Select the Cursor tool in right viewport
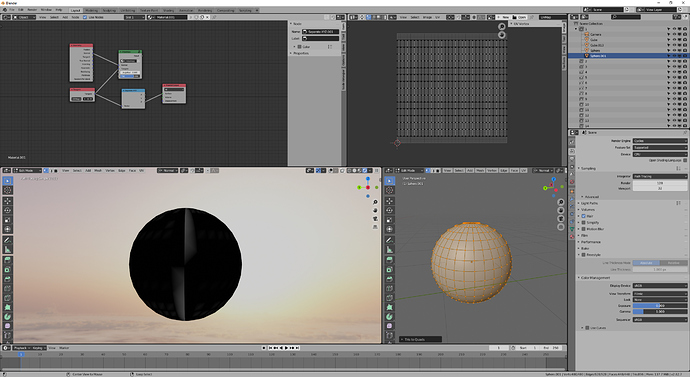 (x=389, y=190)
